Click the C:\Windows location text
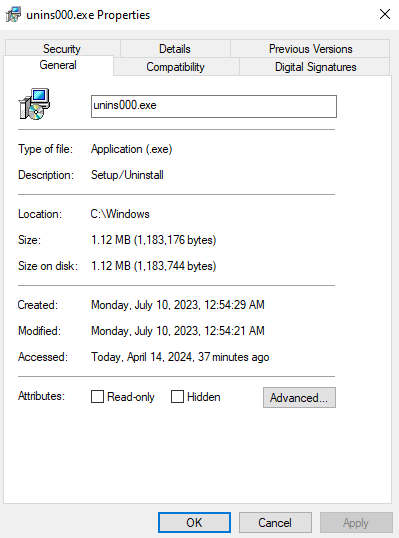The width and height of the screenshot is (399, 538). click(x=120, y=214)
